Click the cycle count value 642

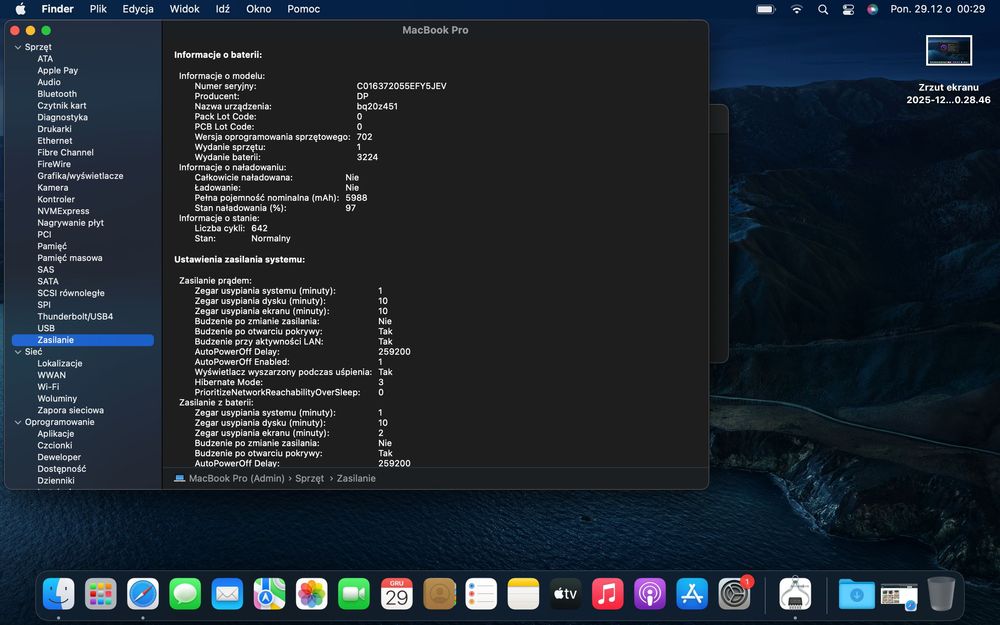(260, 228)
